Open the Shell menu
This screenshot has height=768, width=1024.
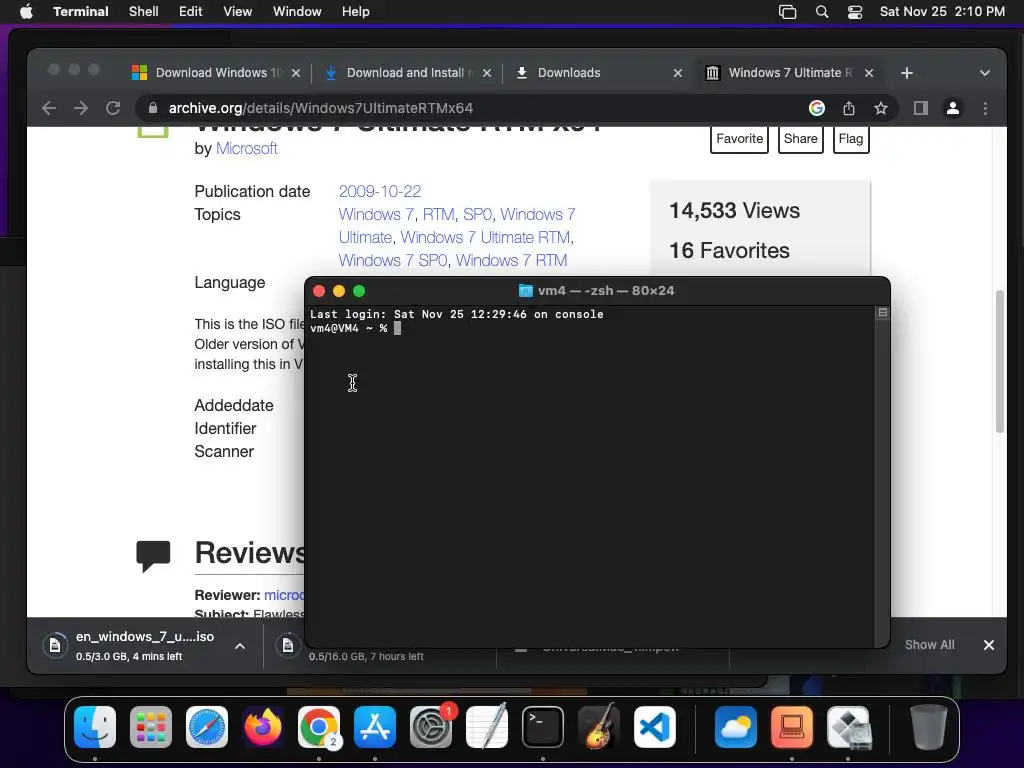[x=144, y=12]
